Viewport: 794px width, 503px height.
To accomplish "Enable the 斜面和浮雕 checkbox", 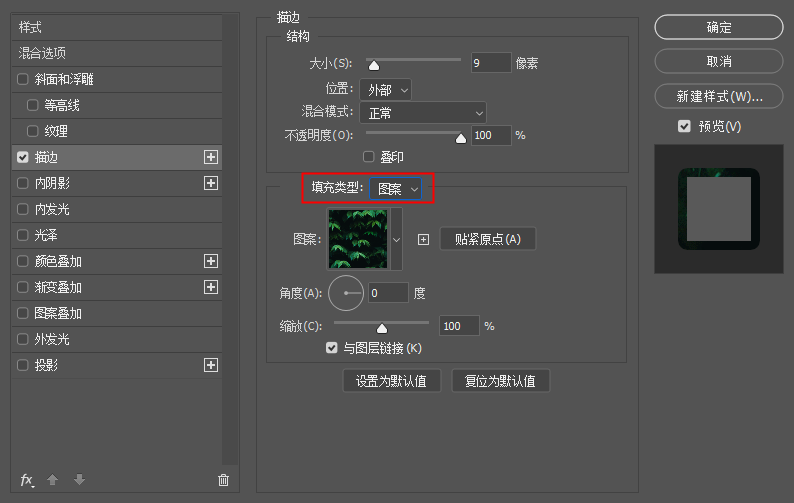I will 23,79.
